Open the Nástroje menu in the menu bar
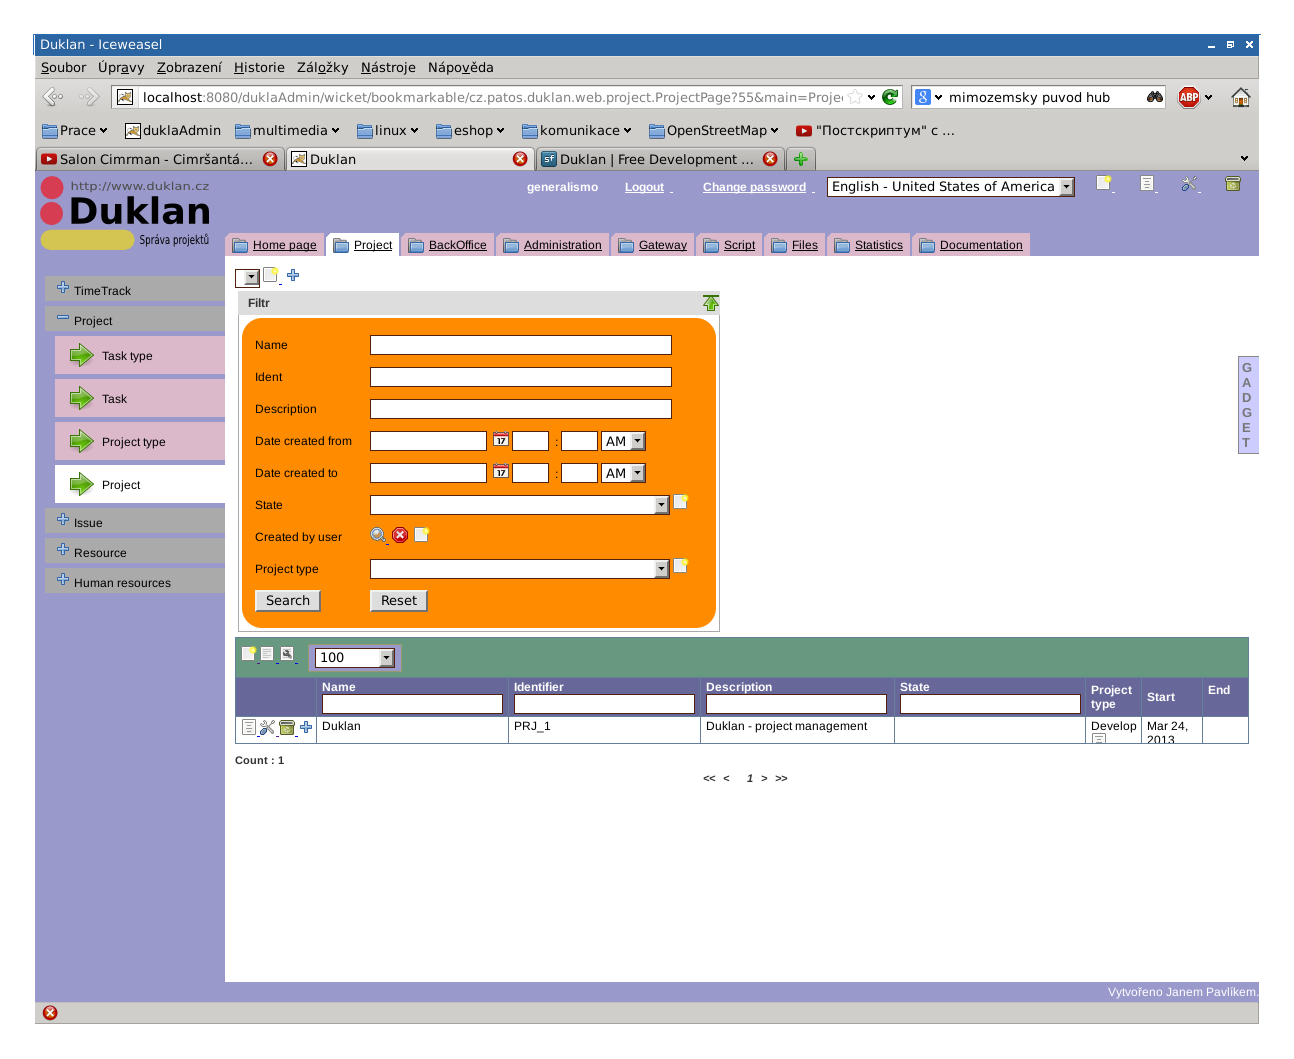This screenshot has width=1294, height=1059. [x=388, y=67]
